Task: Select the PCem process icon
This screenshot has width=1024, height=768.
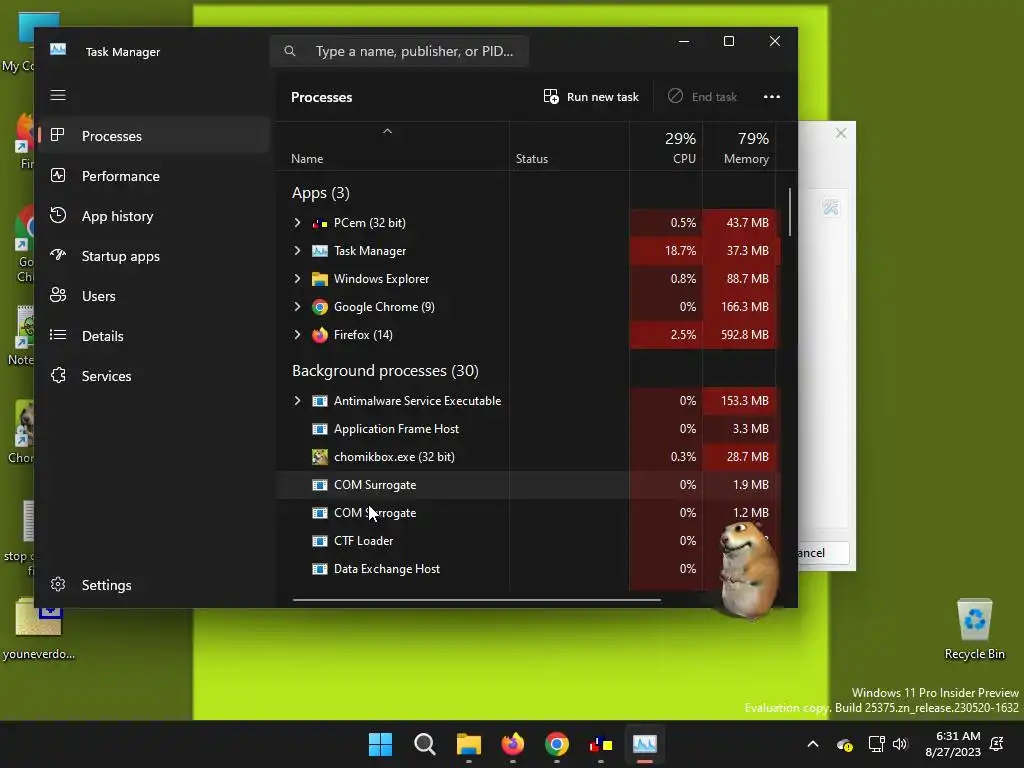Action: pos(319,223)
